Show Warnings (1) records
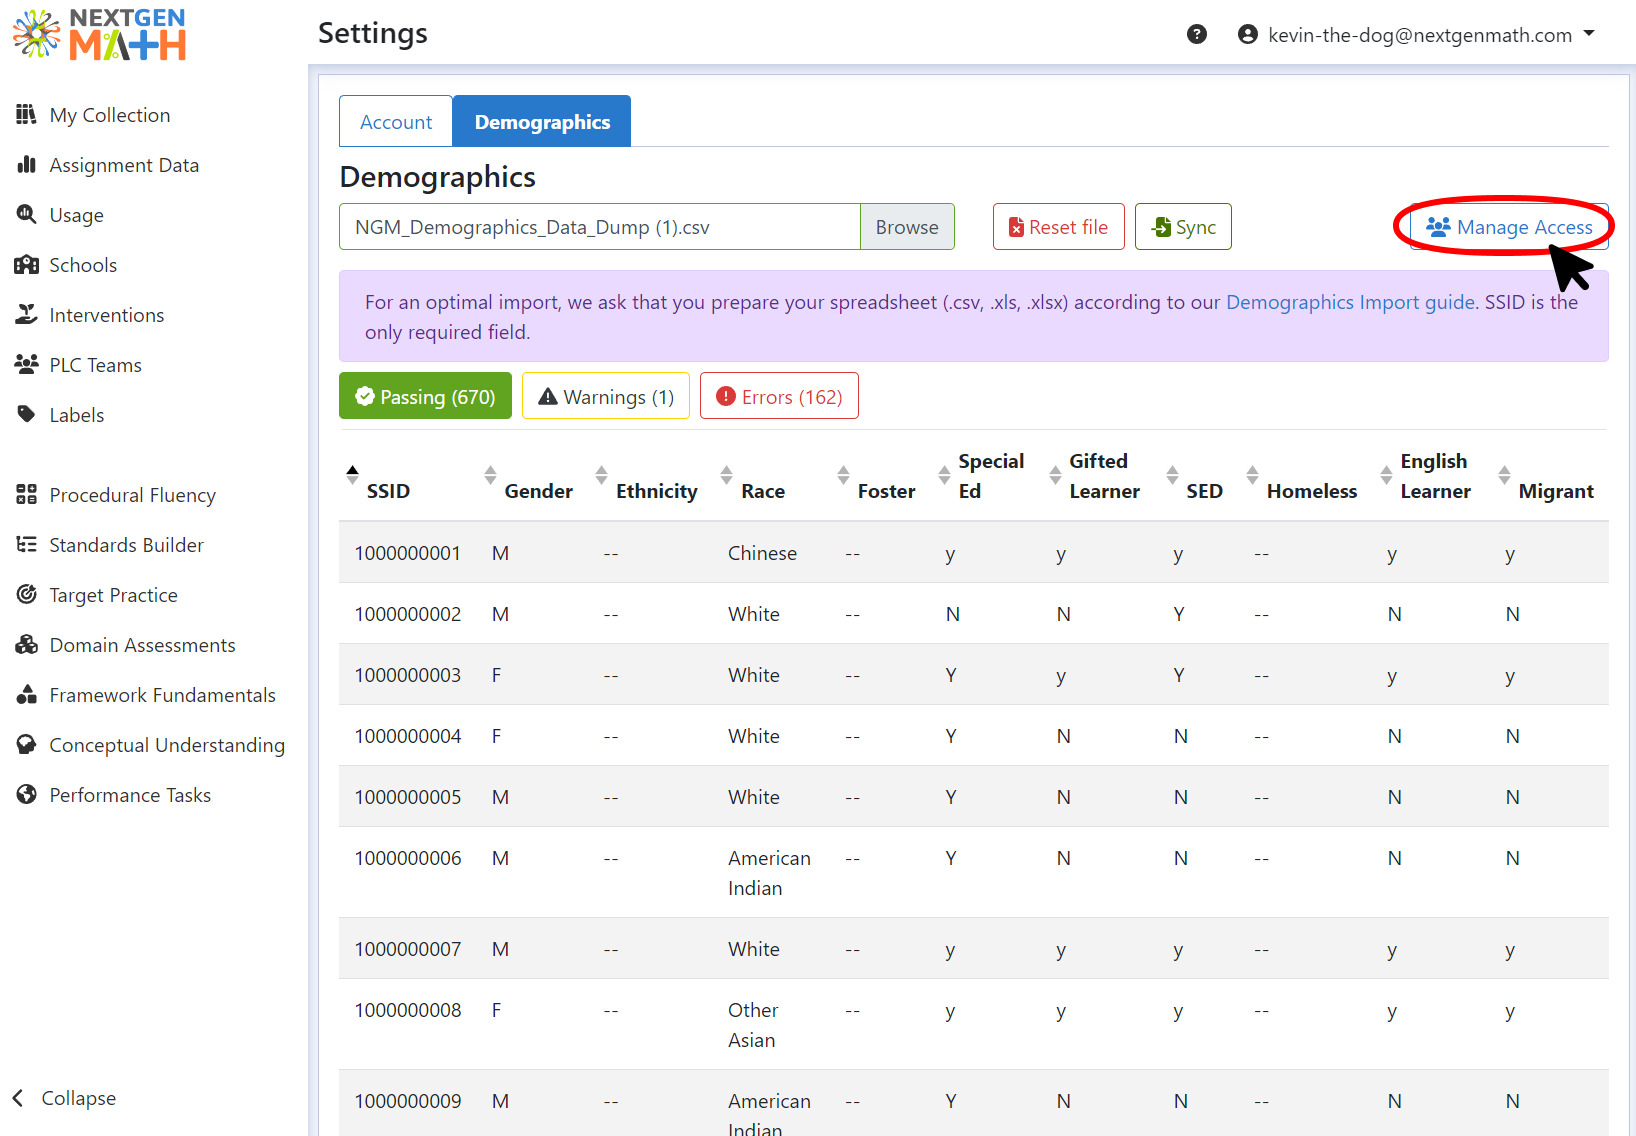 coord(606,396)
